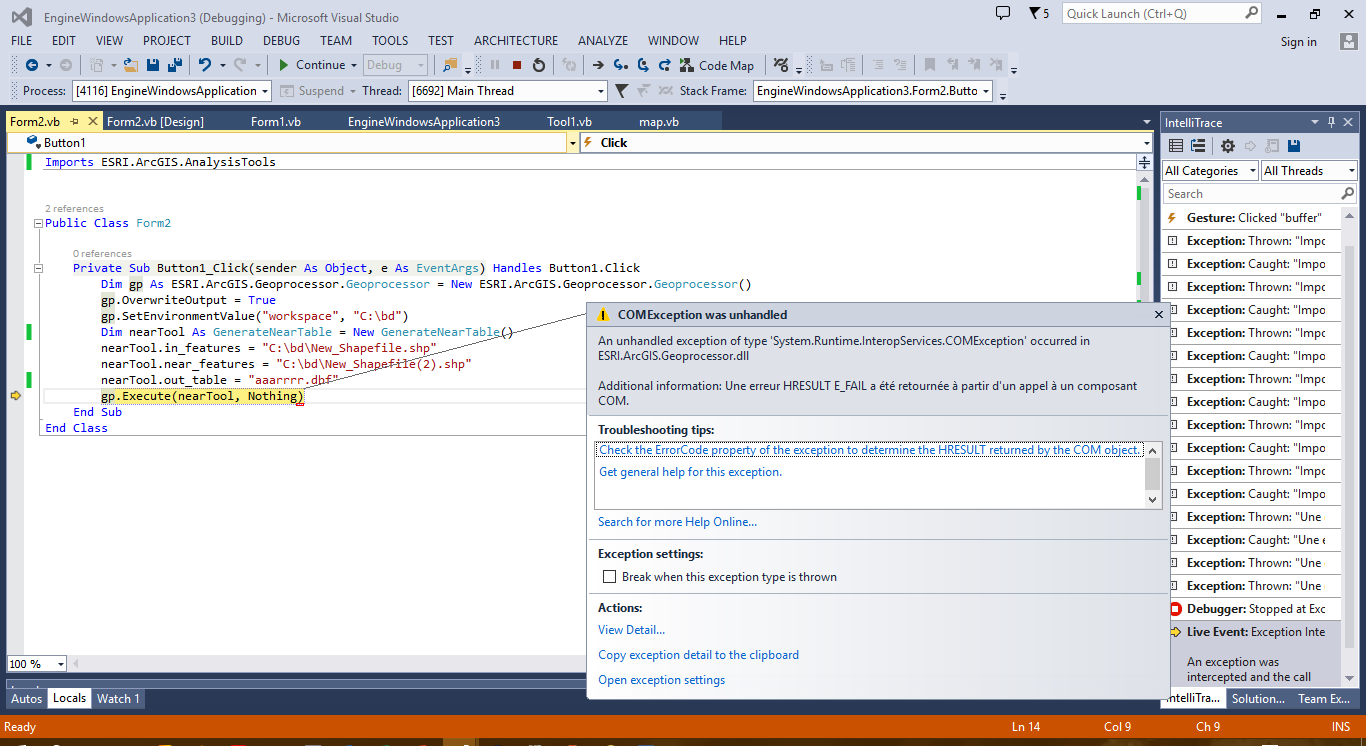Open IntelliTrace settings gear icon
This screenshot has height=746, width=1366.
click(x=1228, y=146)
